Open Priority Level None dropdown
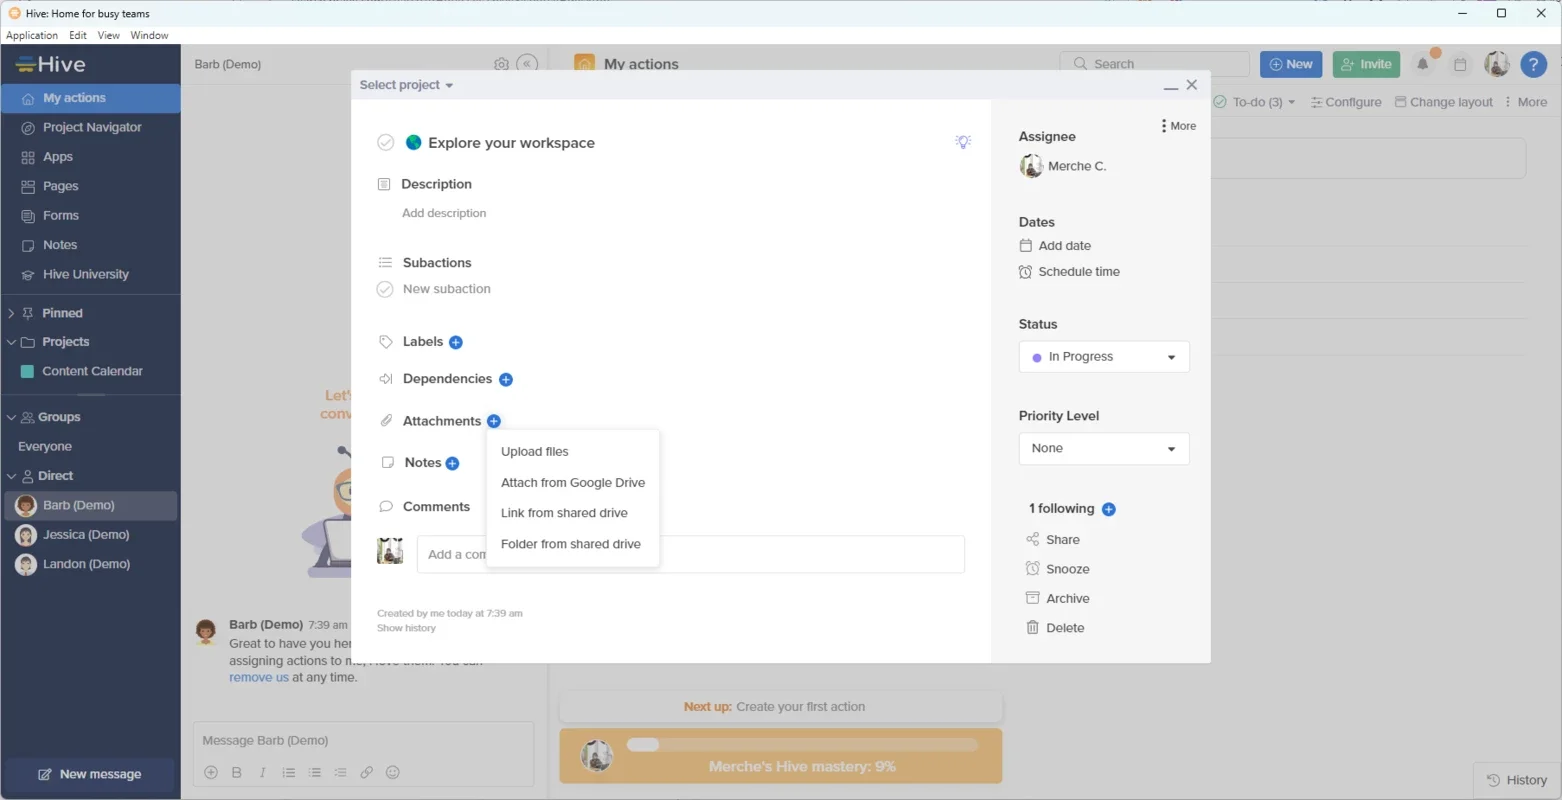The image size is (1562, 800). pos(1104,448)
